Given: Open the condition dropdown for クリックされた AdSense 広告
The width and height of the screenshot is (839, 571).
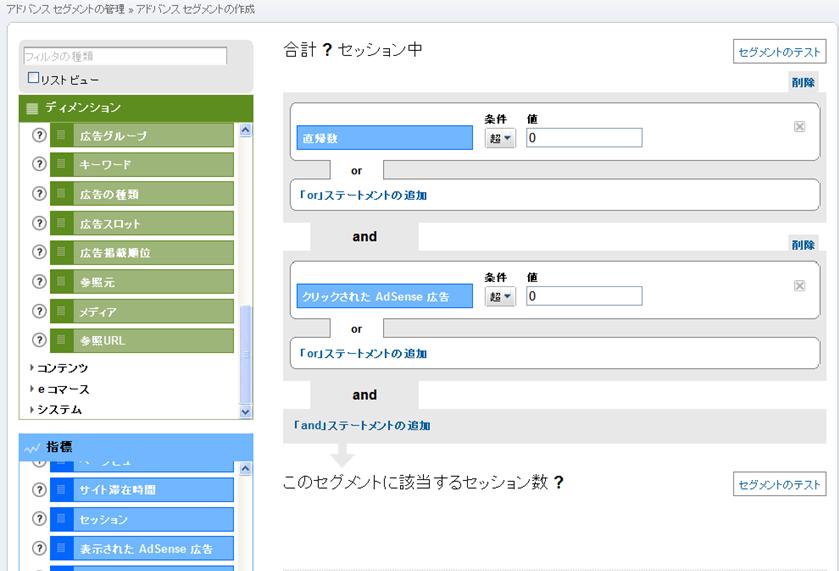Looking at the screenshot, I should pos(500,296).
